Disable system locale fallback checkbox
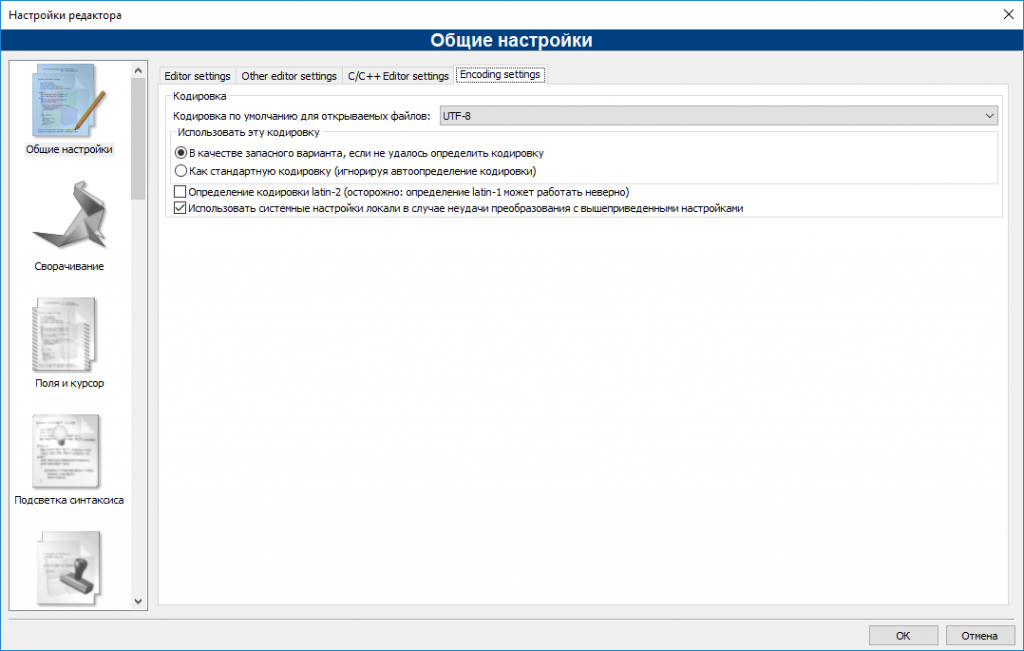The image size is (1024, 651). coord(180,208)
